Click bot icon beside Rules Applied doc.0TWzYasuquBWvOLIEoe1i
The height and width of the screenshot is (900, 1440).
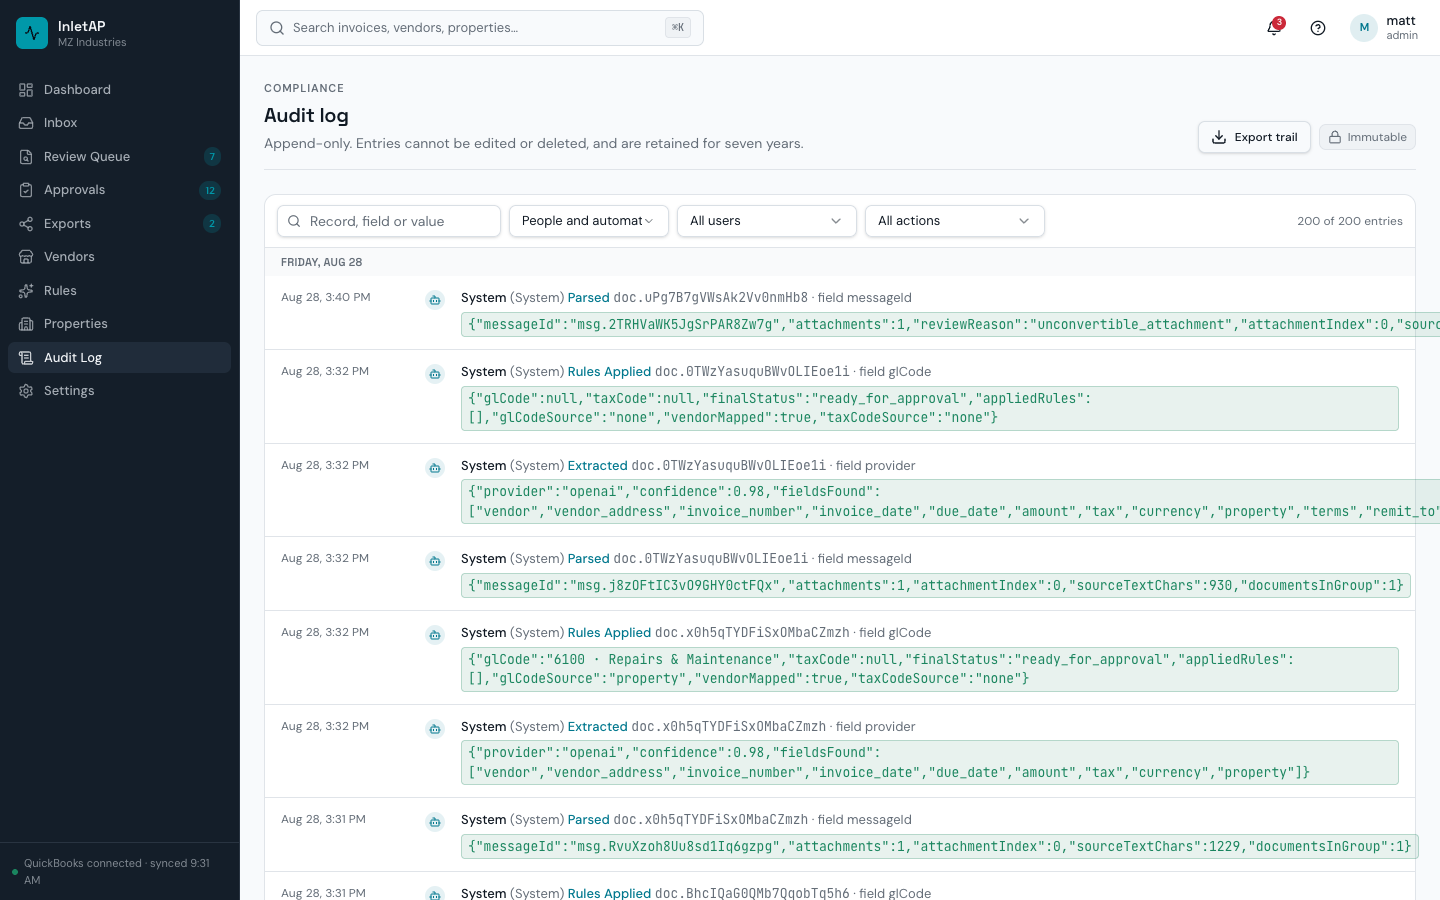coord(435,374)
